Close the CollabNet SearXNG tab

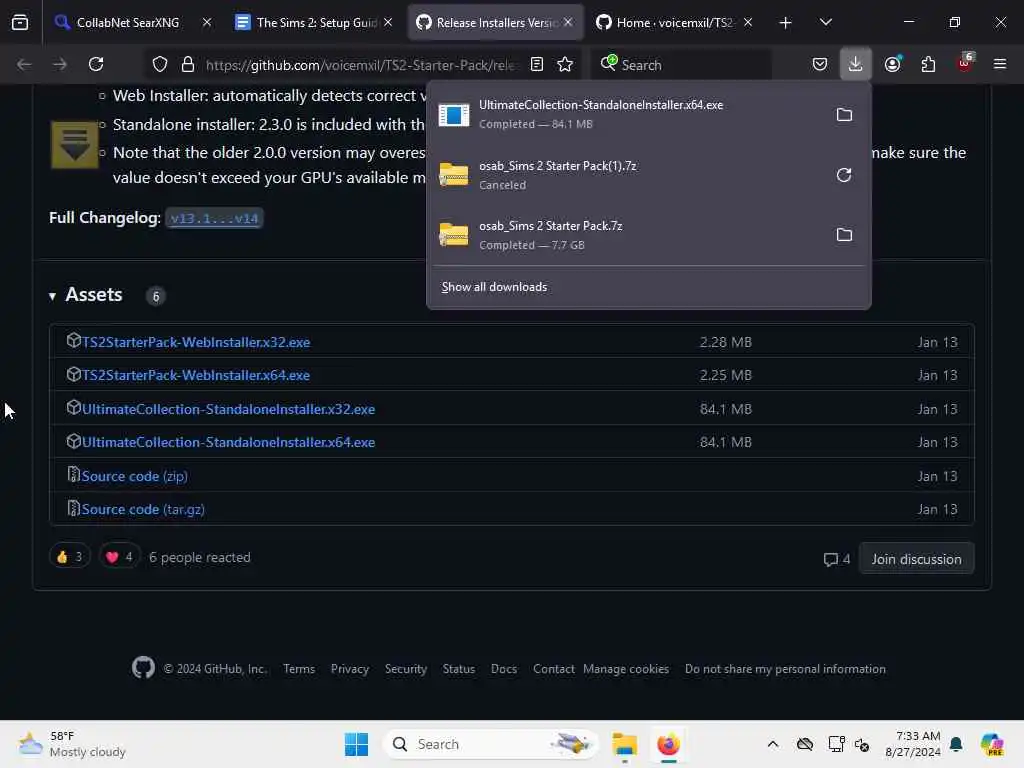click(x=207, y=22)
